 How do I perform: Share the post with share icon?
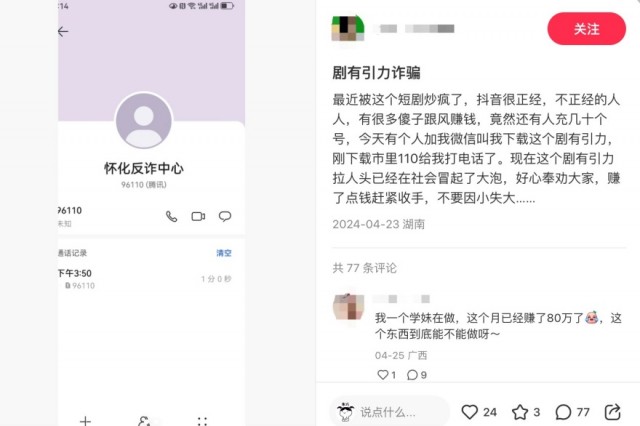pyautogui.click(x=612, y=412)
